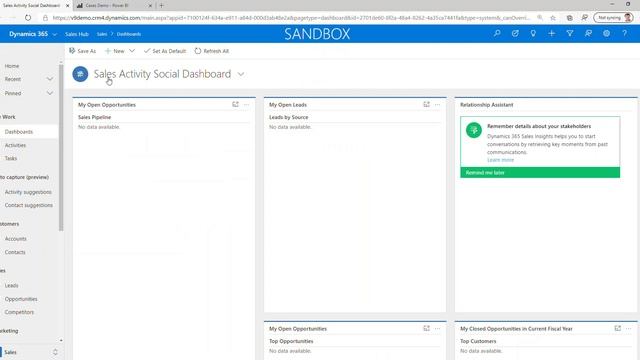Click the sidebar vertical scrollbar
The height and width of the screenshot is (360, 640).
(61, 147)
